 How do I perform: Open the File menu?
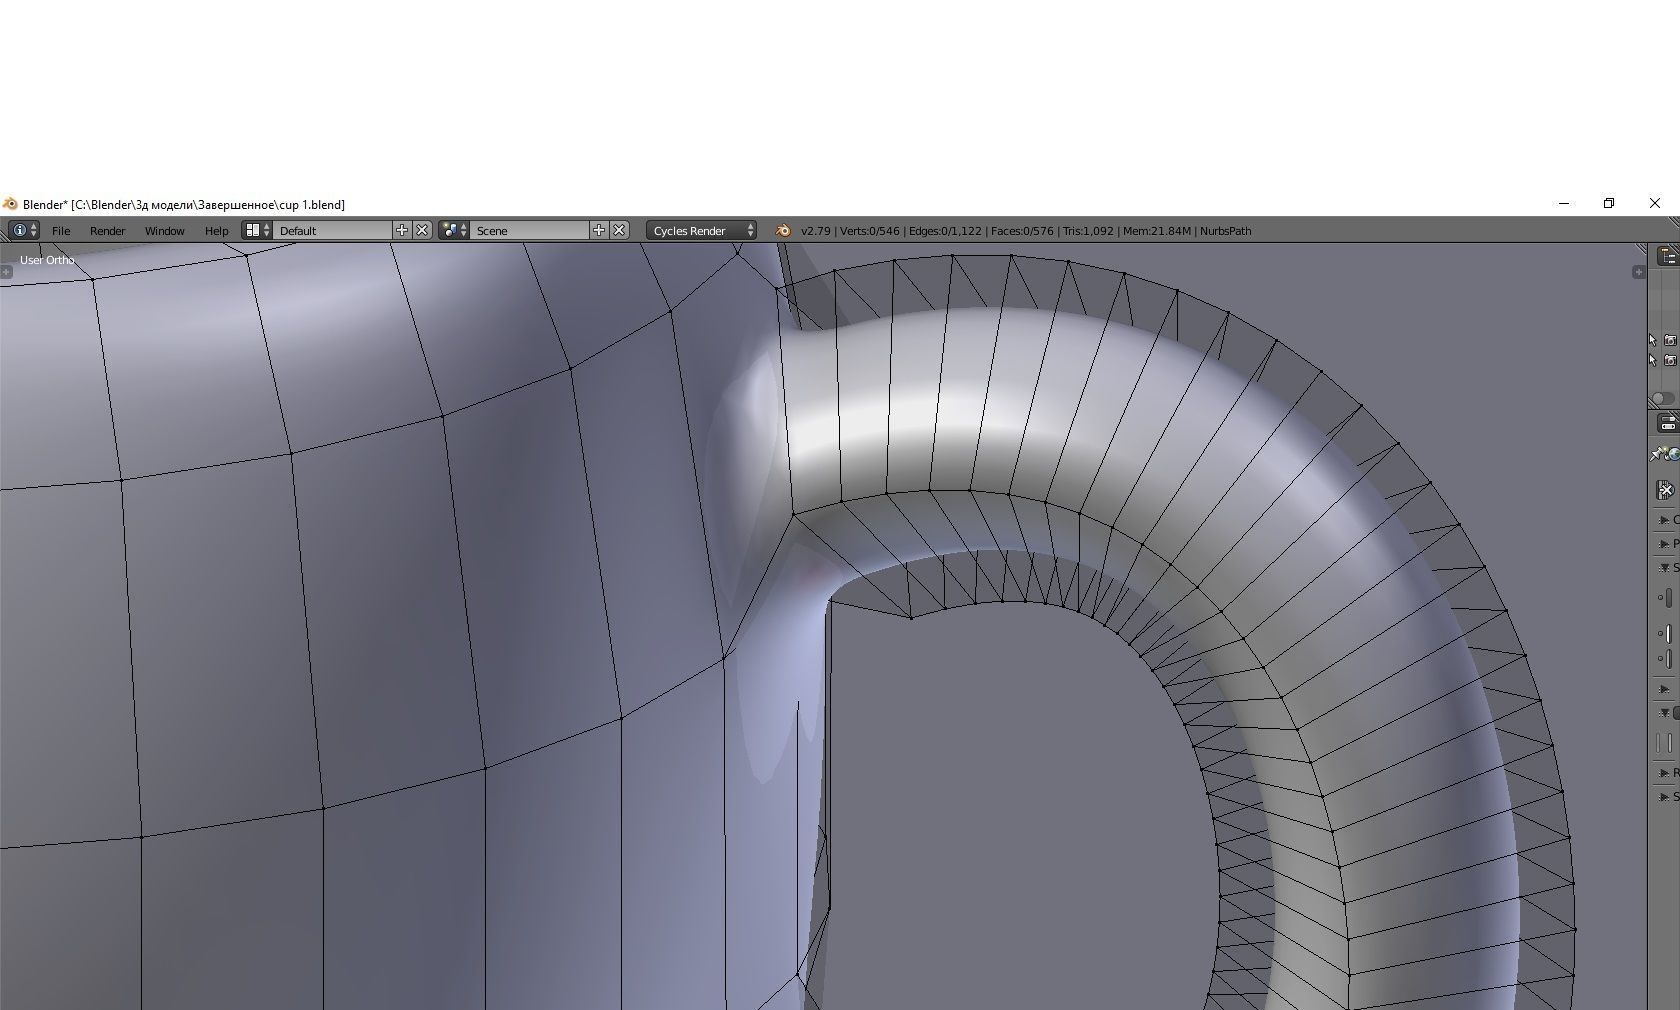click(61, 231)
